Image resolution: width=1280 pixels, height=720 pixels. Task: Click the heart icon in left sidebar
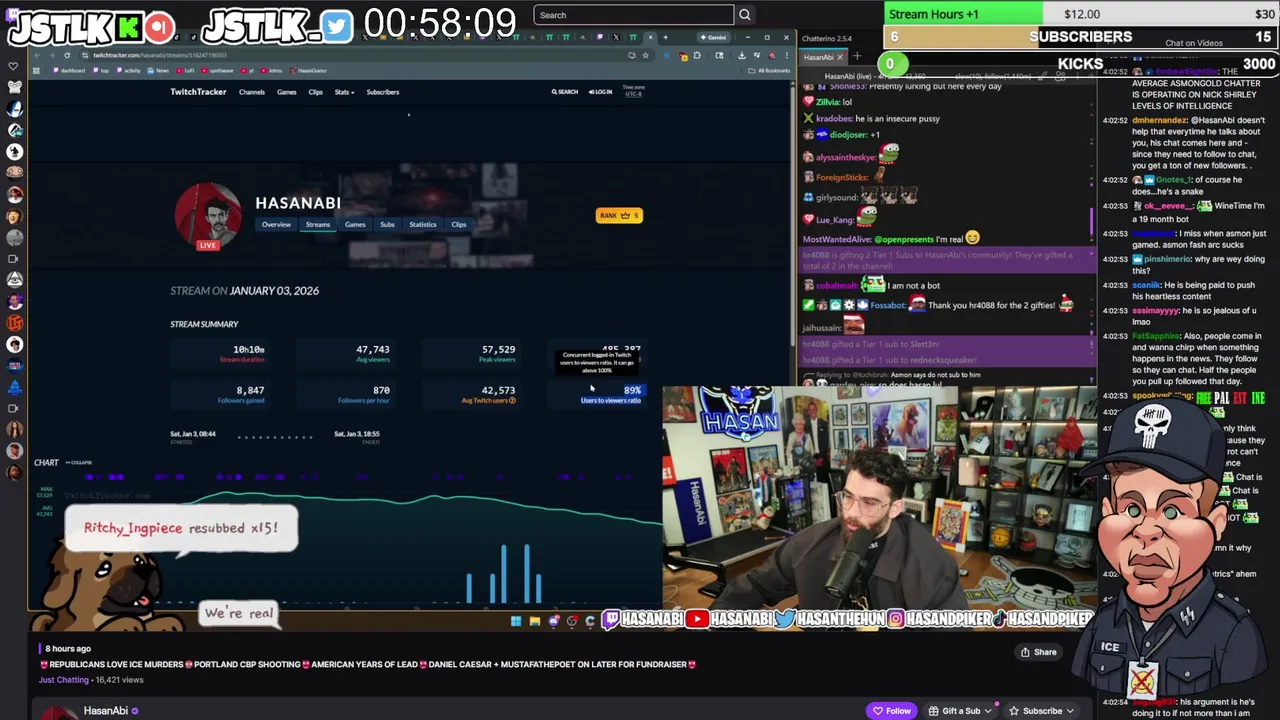point(14,67)
